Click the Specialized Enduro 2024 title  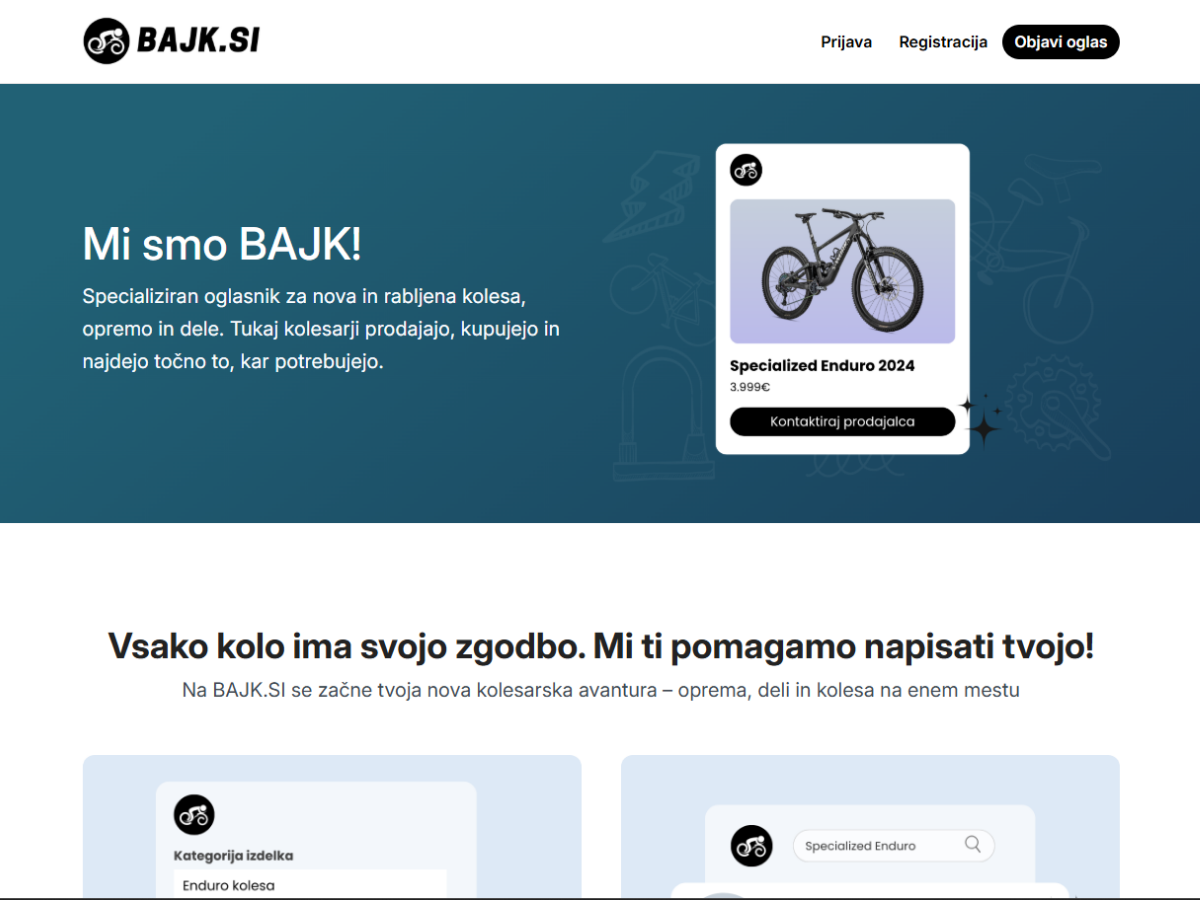822,366
